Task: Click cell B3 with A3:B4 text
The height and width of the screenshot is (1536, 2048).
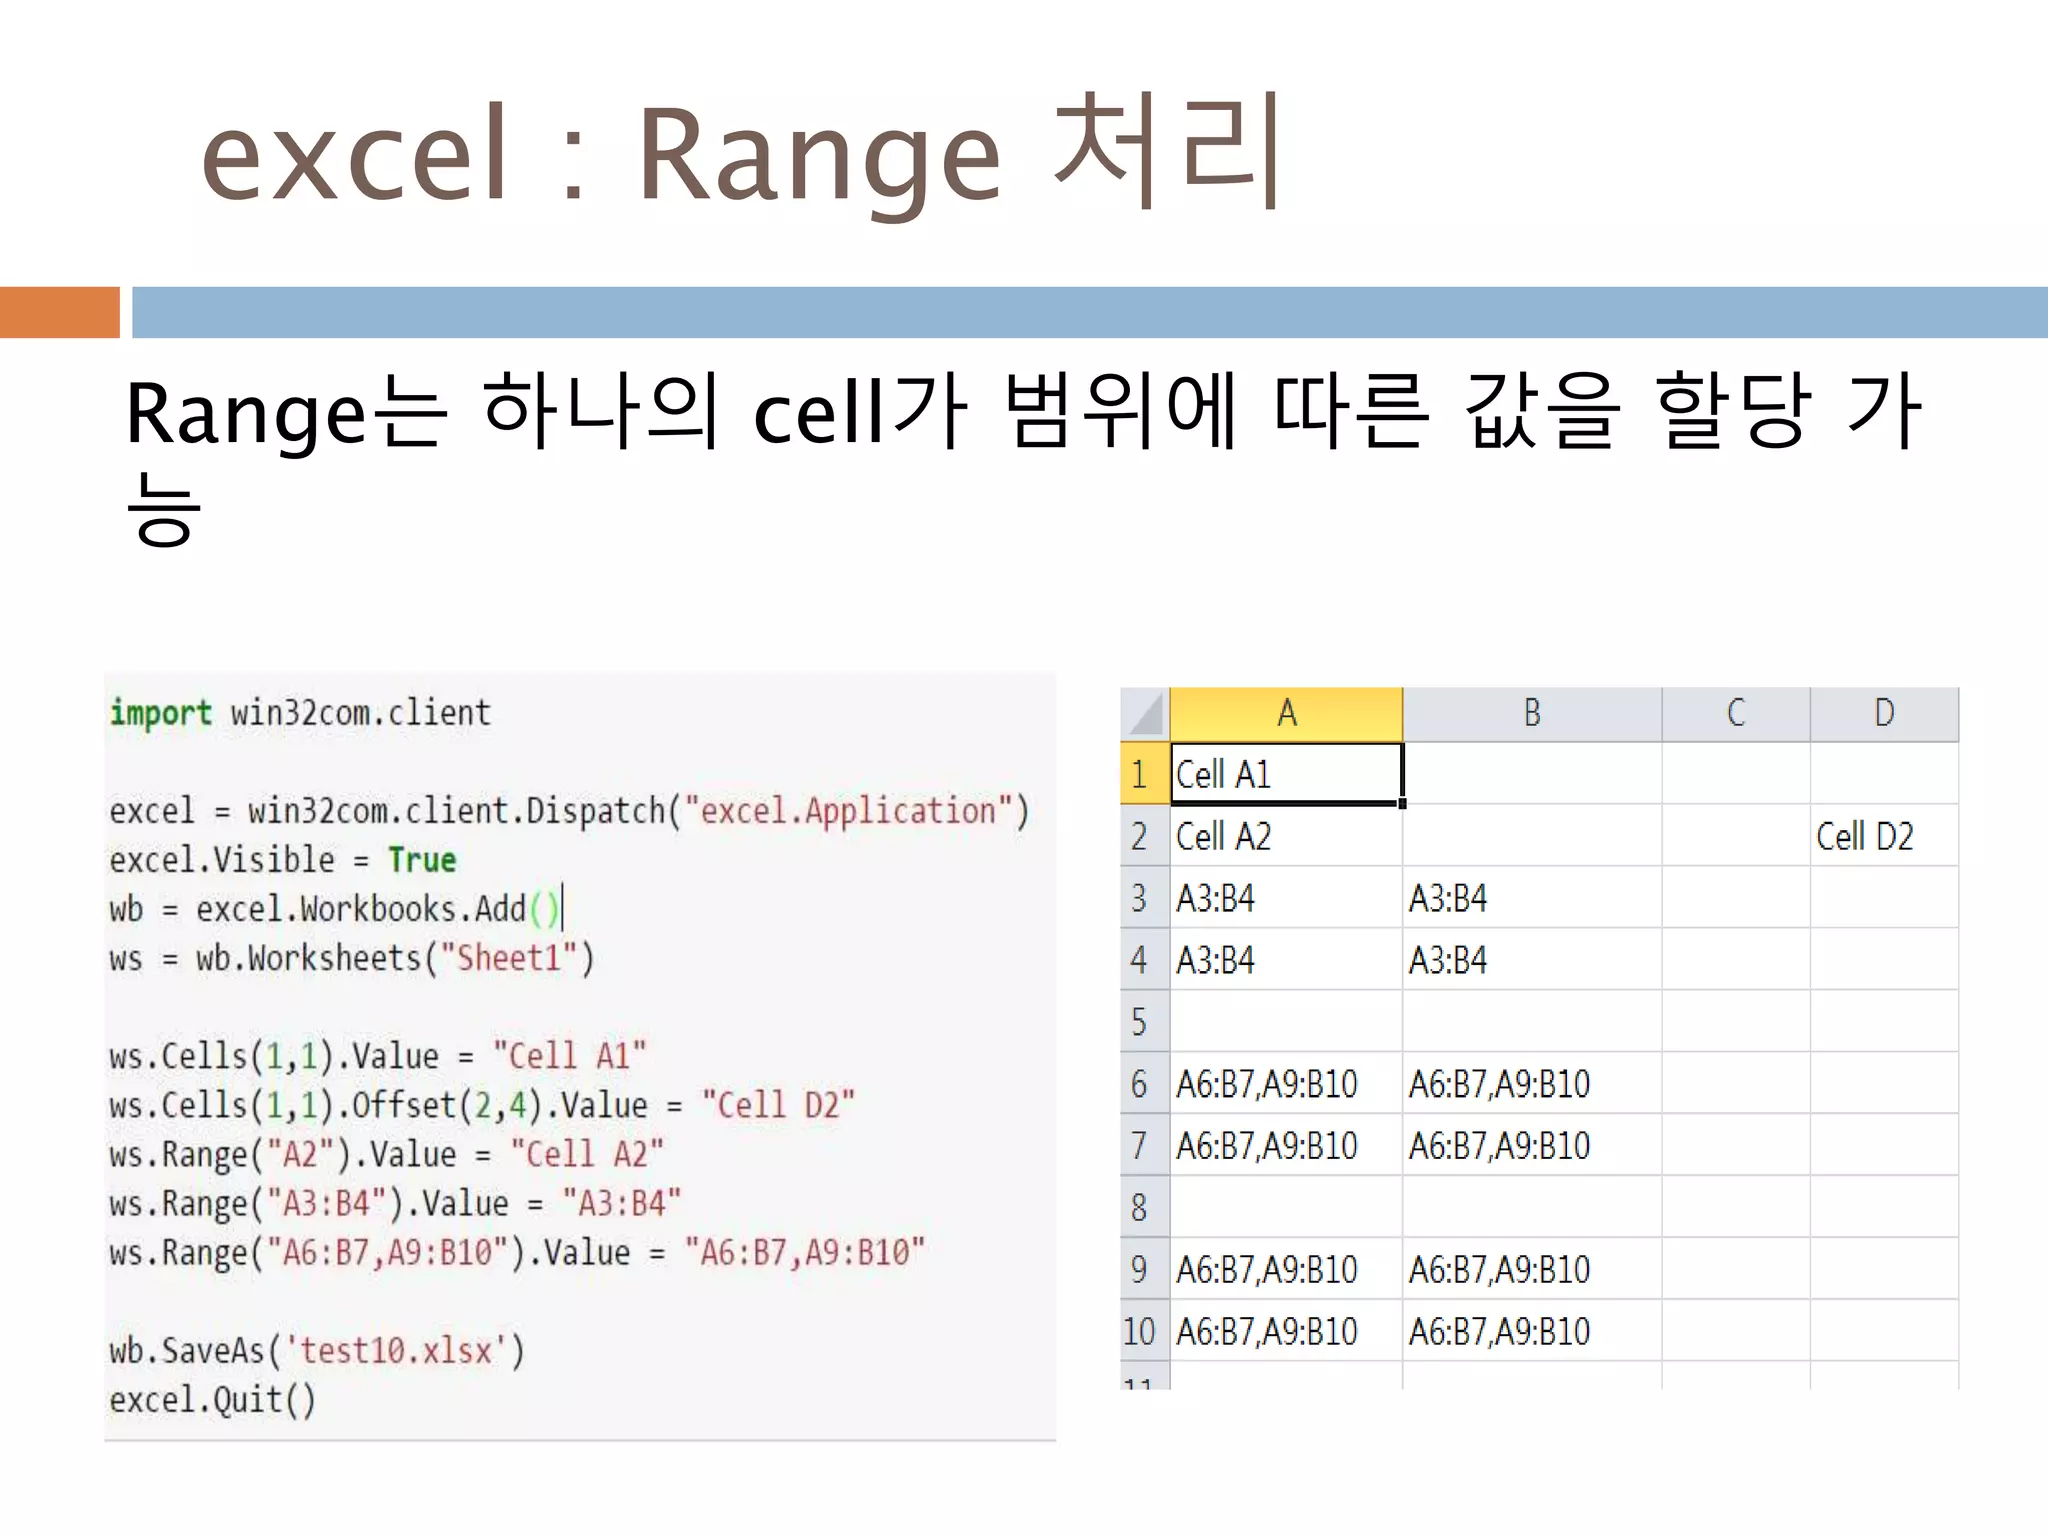Action: point(1531,899)
